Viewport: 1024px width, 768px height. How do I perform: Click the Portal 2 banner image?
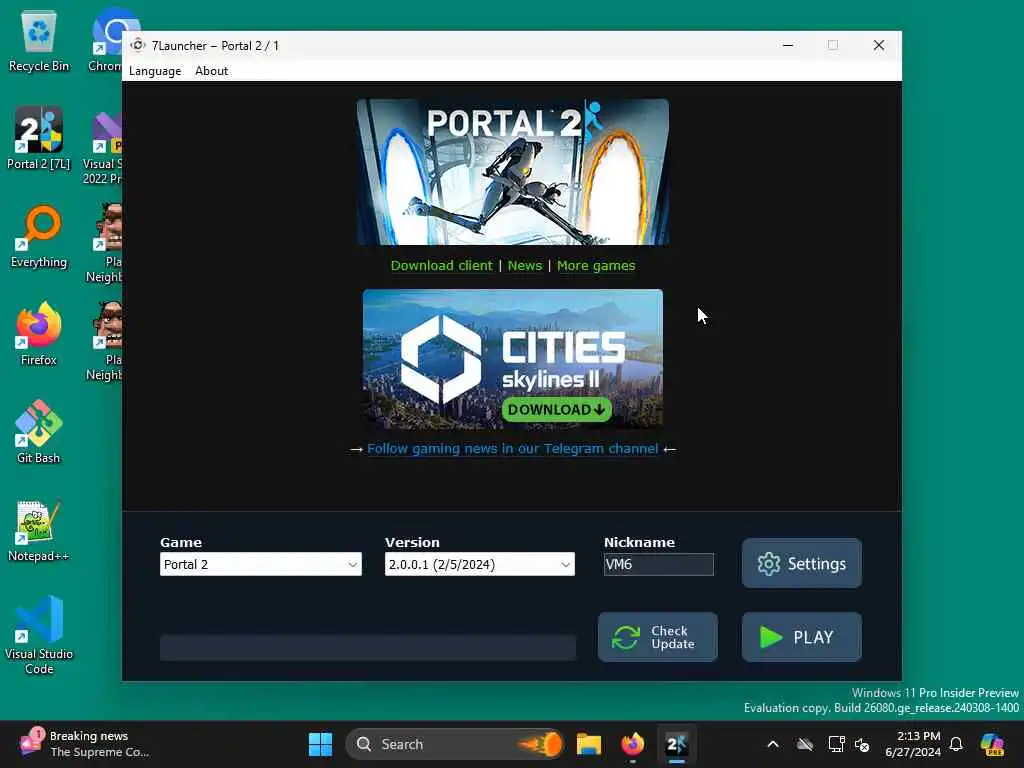(x=513, y=172)
